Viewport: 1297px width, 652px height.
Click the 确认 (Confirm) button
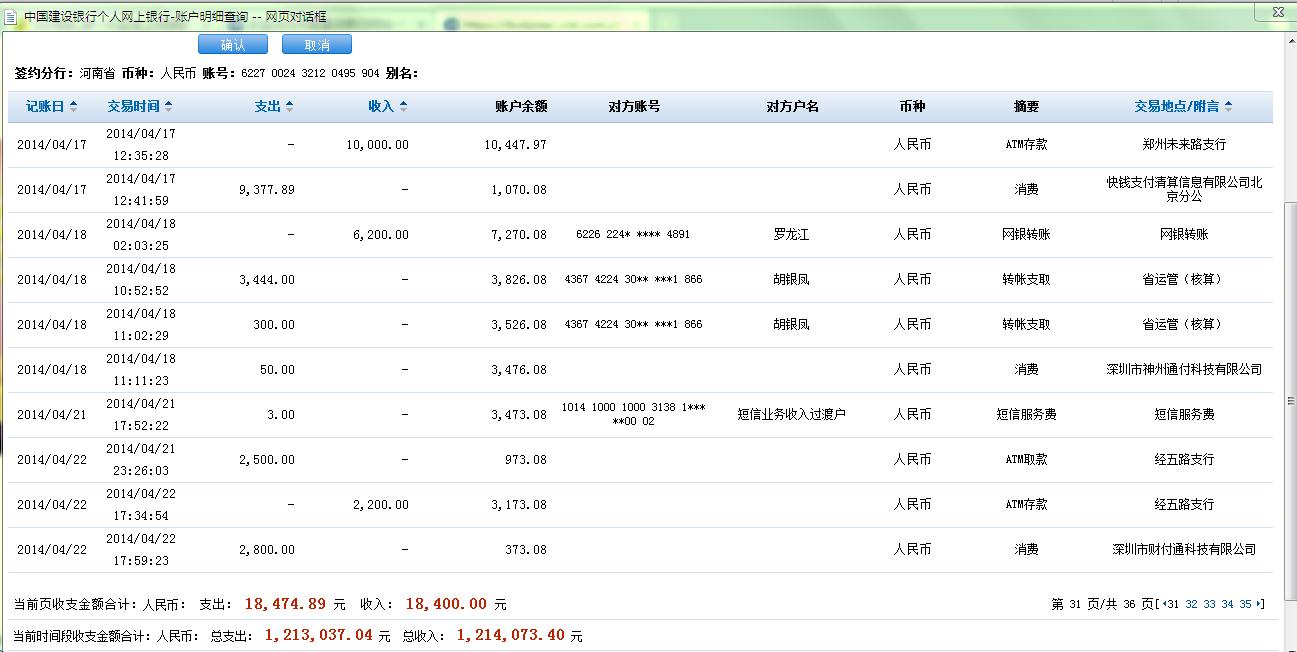(233, 45)
